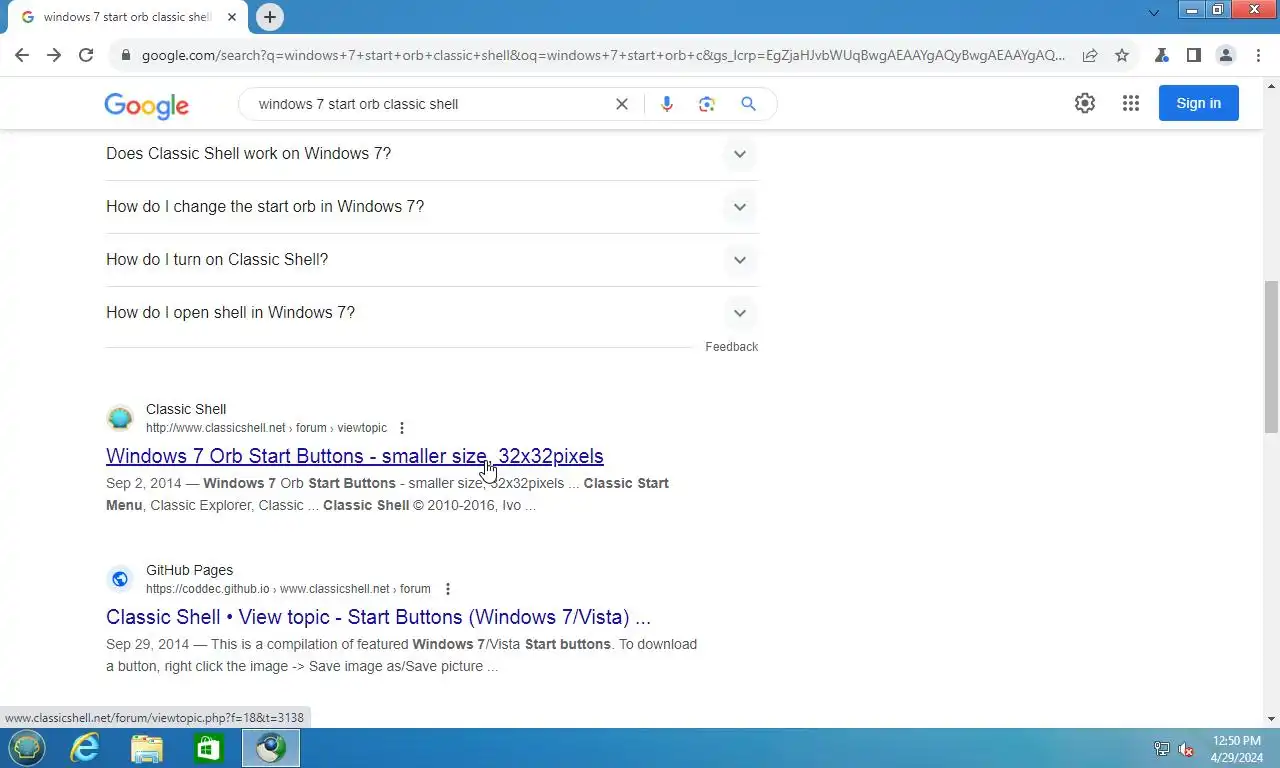Screen dimensions: 1280x768
Task: Click the URL address bar
Action: pyautogui.click(x=603, y=56)
